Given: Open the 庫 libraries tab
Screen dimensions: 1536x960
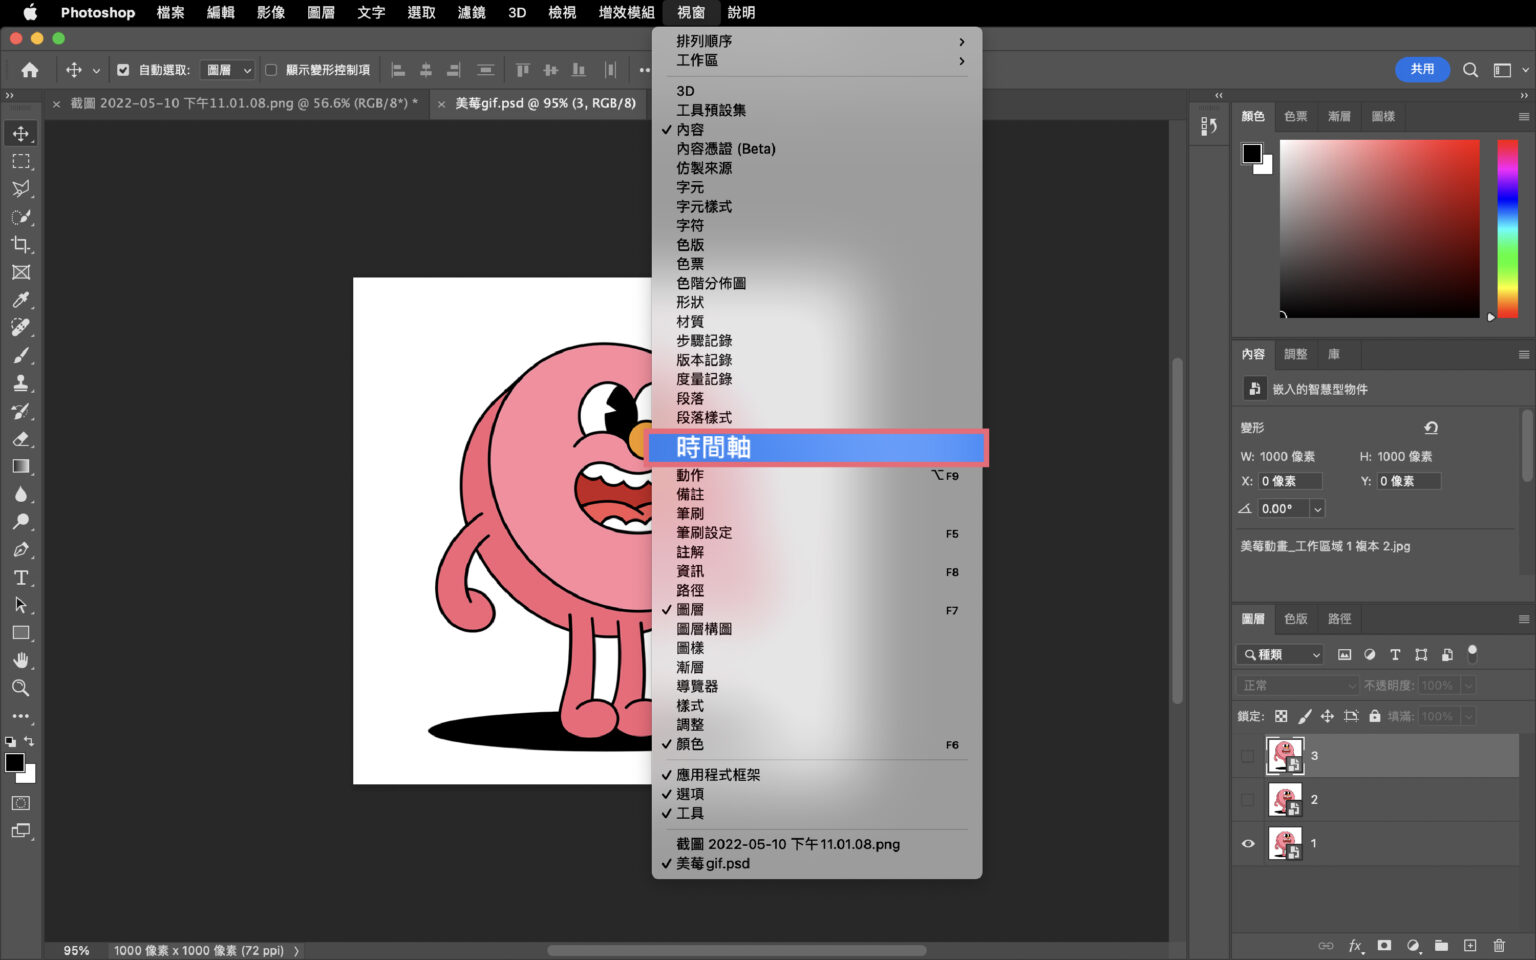Looking at the screenshot, I should click(1333, 354).
